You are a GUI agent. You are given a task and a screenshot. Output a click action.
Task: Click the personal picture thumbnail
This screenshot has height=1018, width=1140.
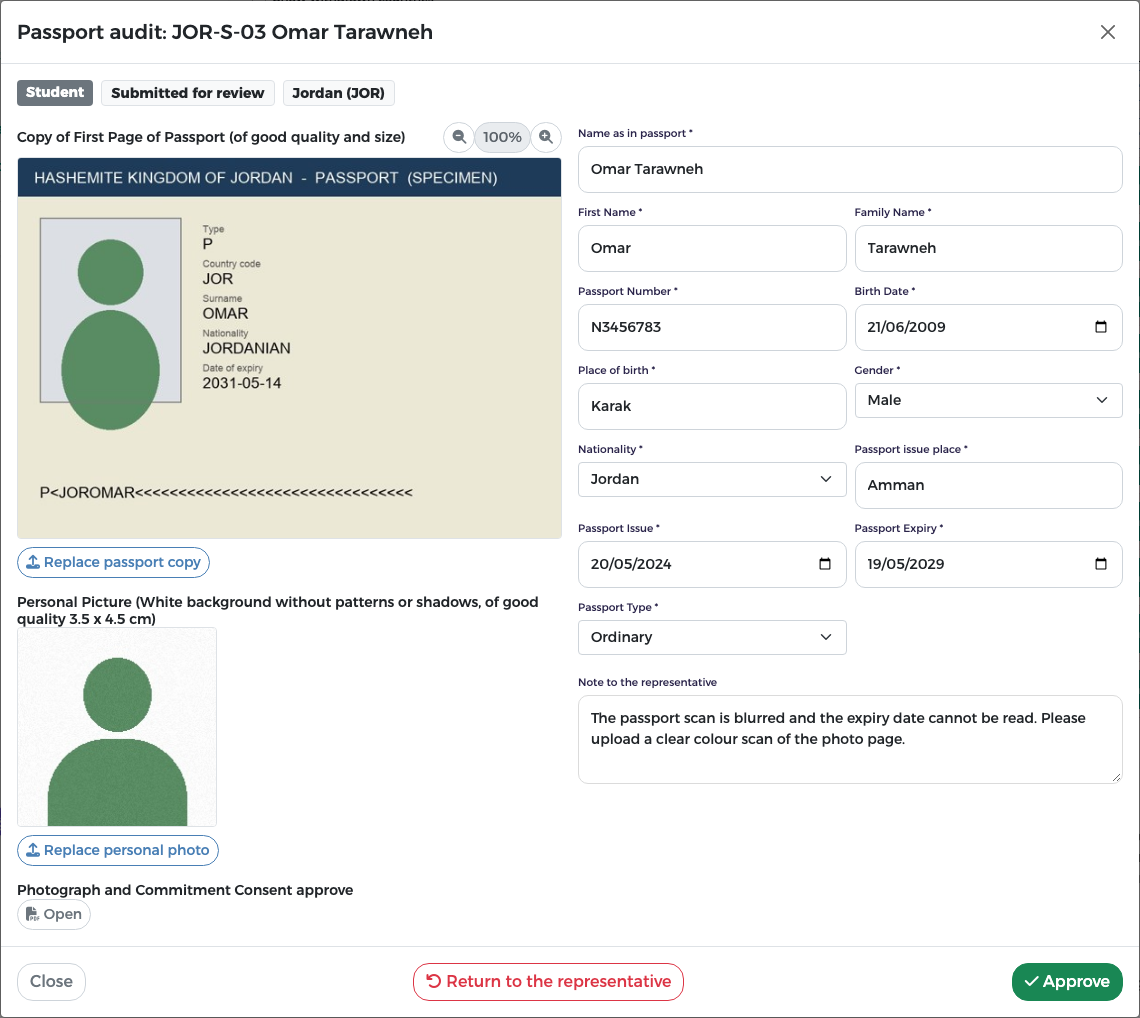click(x=117, y=727)
